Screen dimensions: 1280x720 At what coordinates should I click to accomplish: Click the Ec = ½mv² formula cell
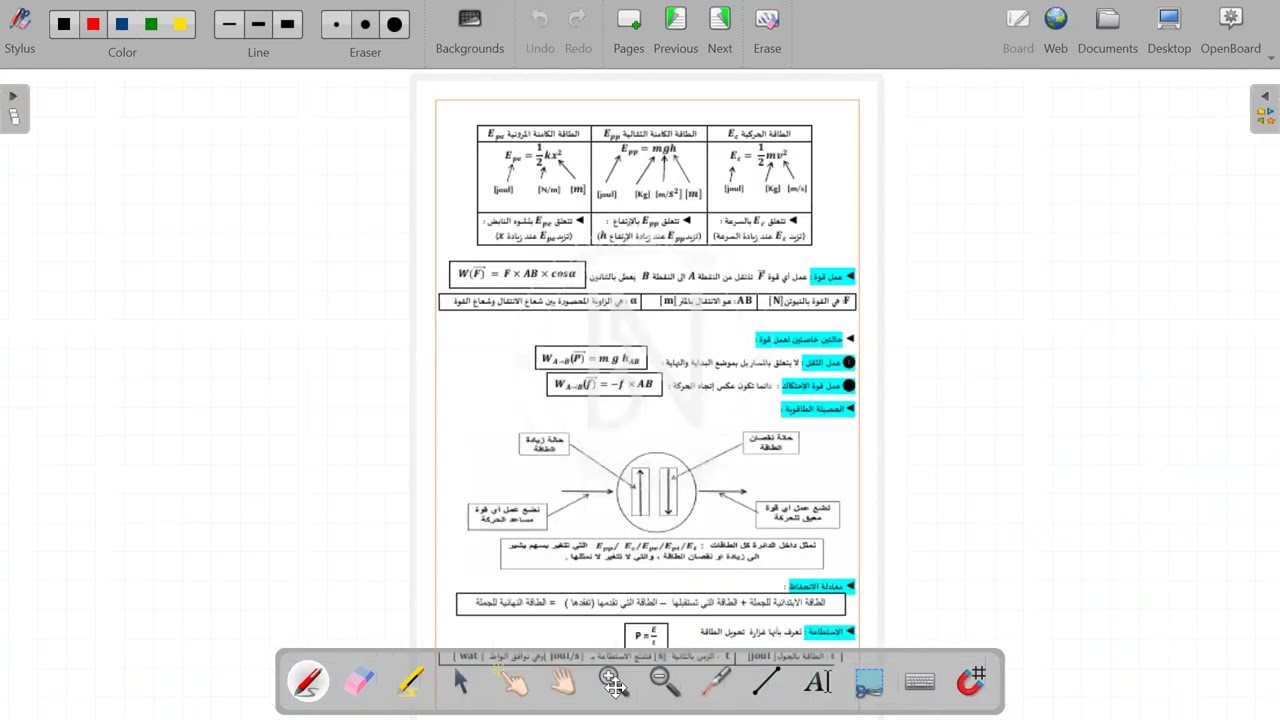pyautogui.click(x=760, y=176)
